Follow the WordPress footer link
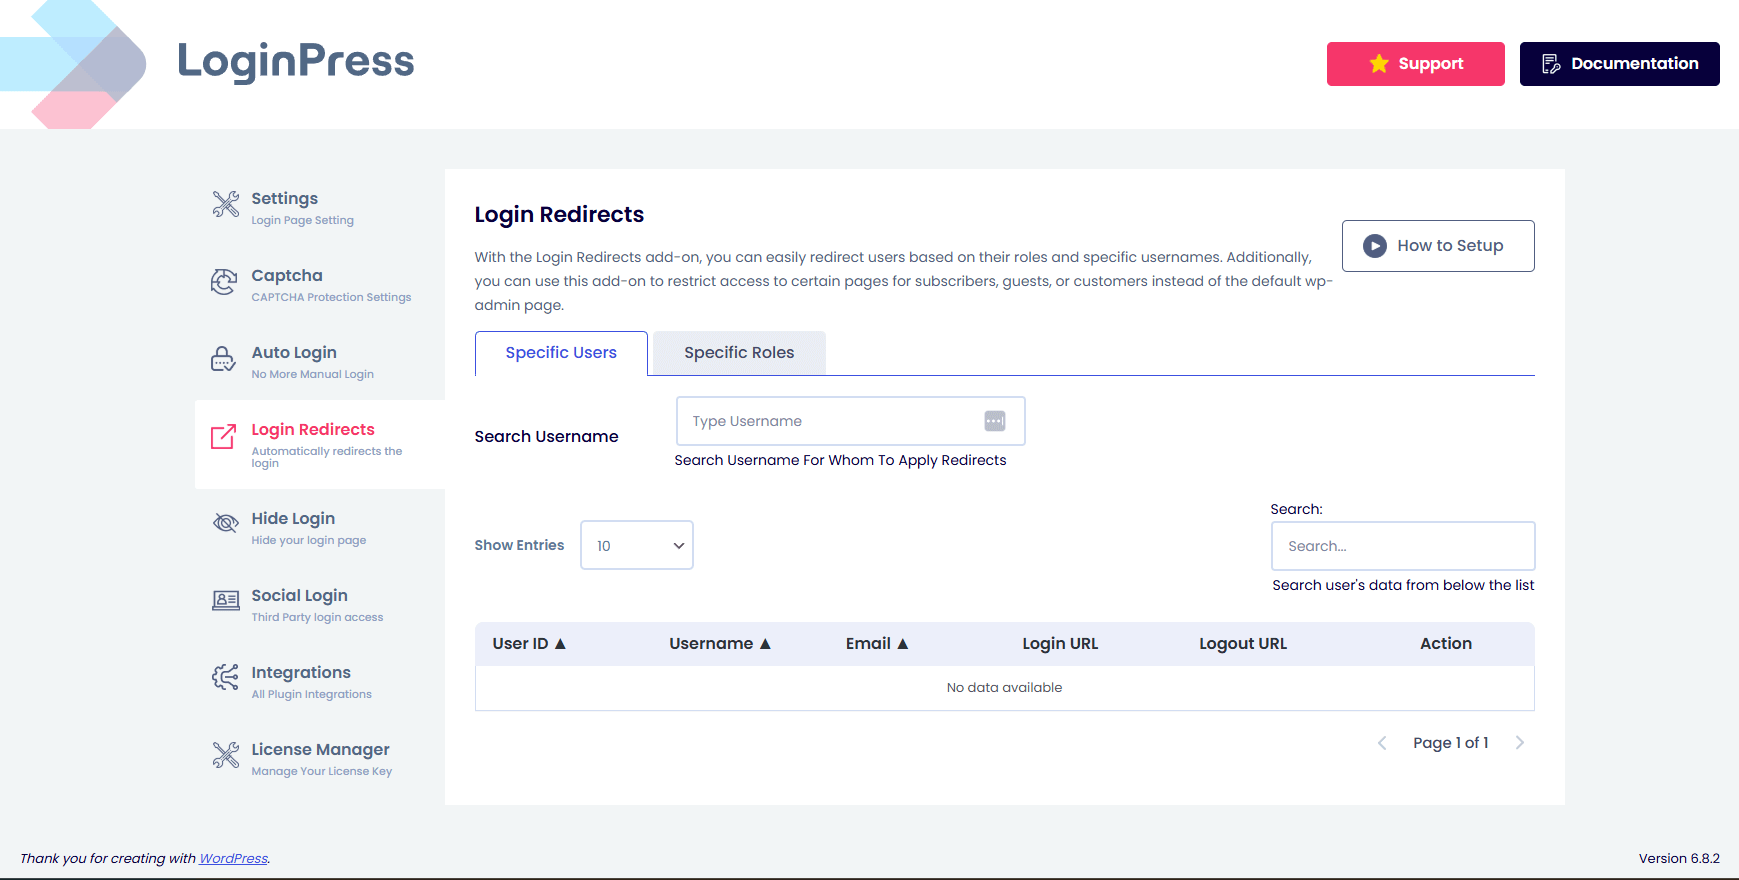The image size is (1739, 880). 233,859
